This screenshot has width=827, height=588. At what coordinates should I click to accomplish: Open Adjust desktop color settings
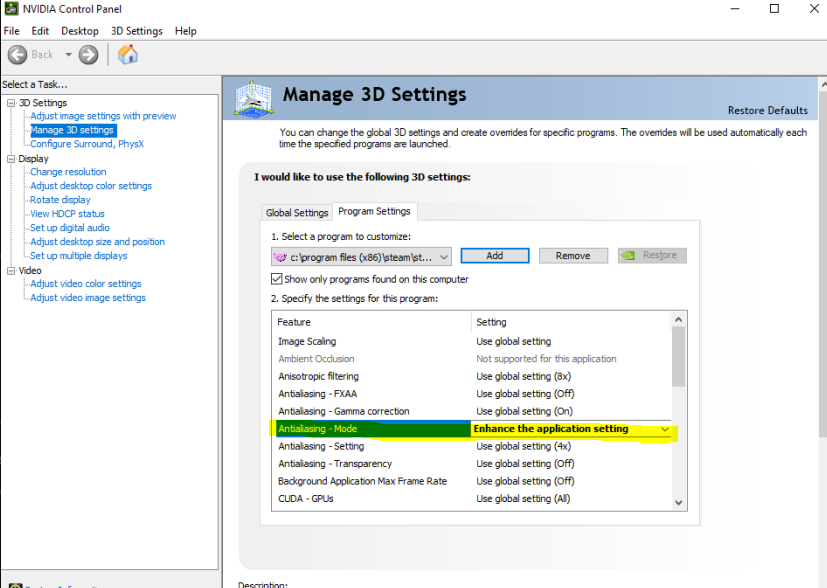click(x=91, y=186)
